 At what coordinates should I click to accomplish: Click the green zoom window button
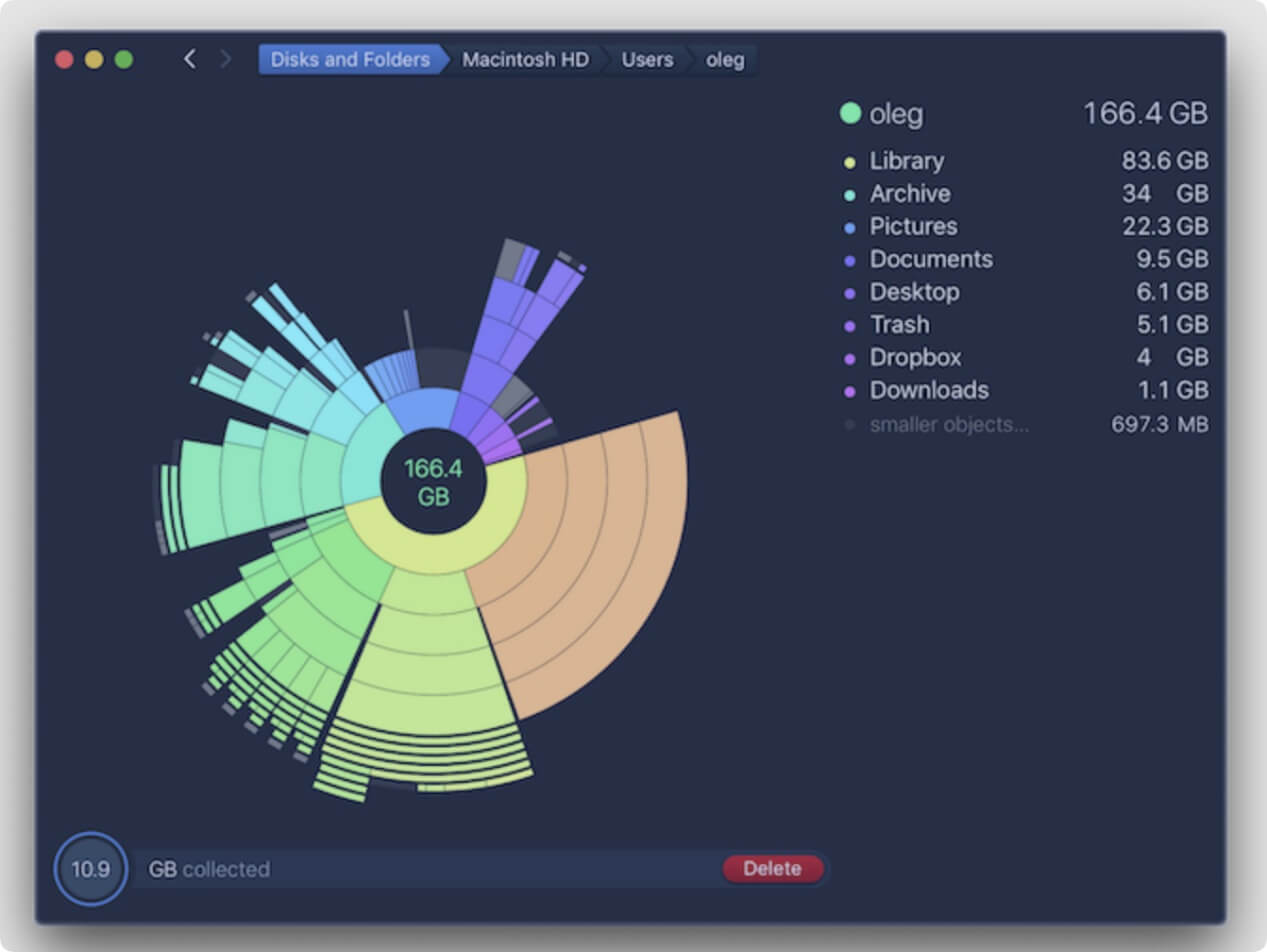click(124, 60)
